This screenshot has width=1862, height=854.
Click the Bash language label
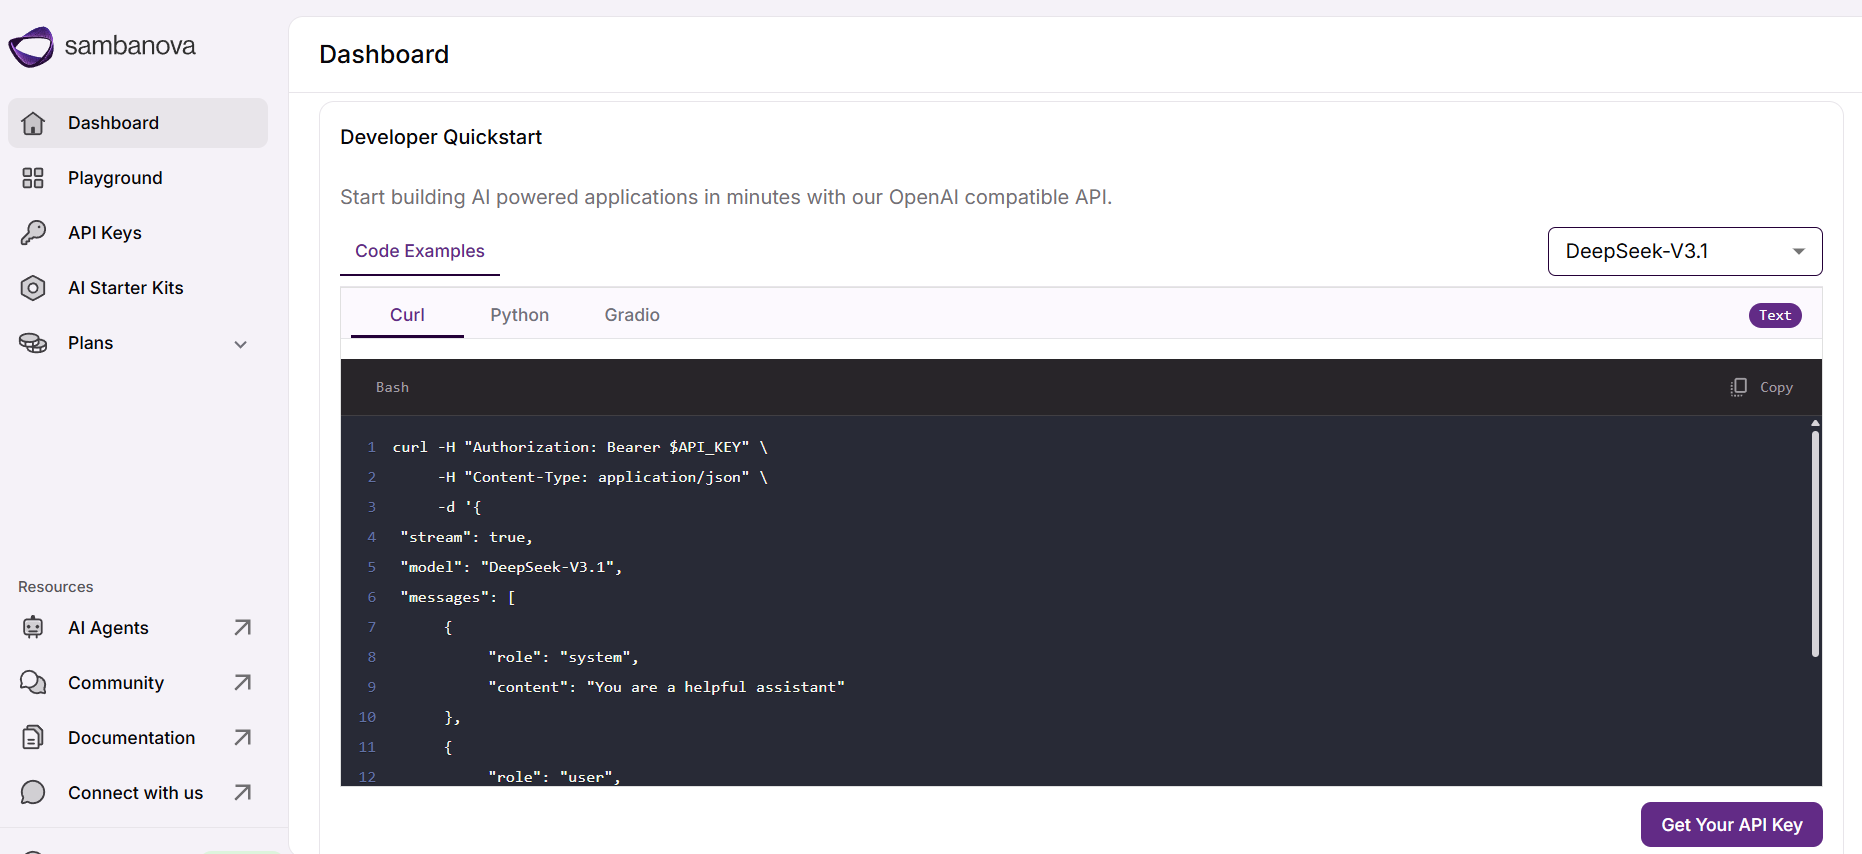(392, 387)
